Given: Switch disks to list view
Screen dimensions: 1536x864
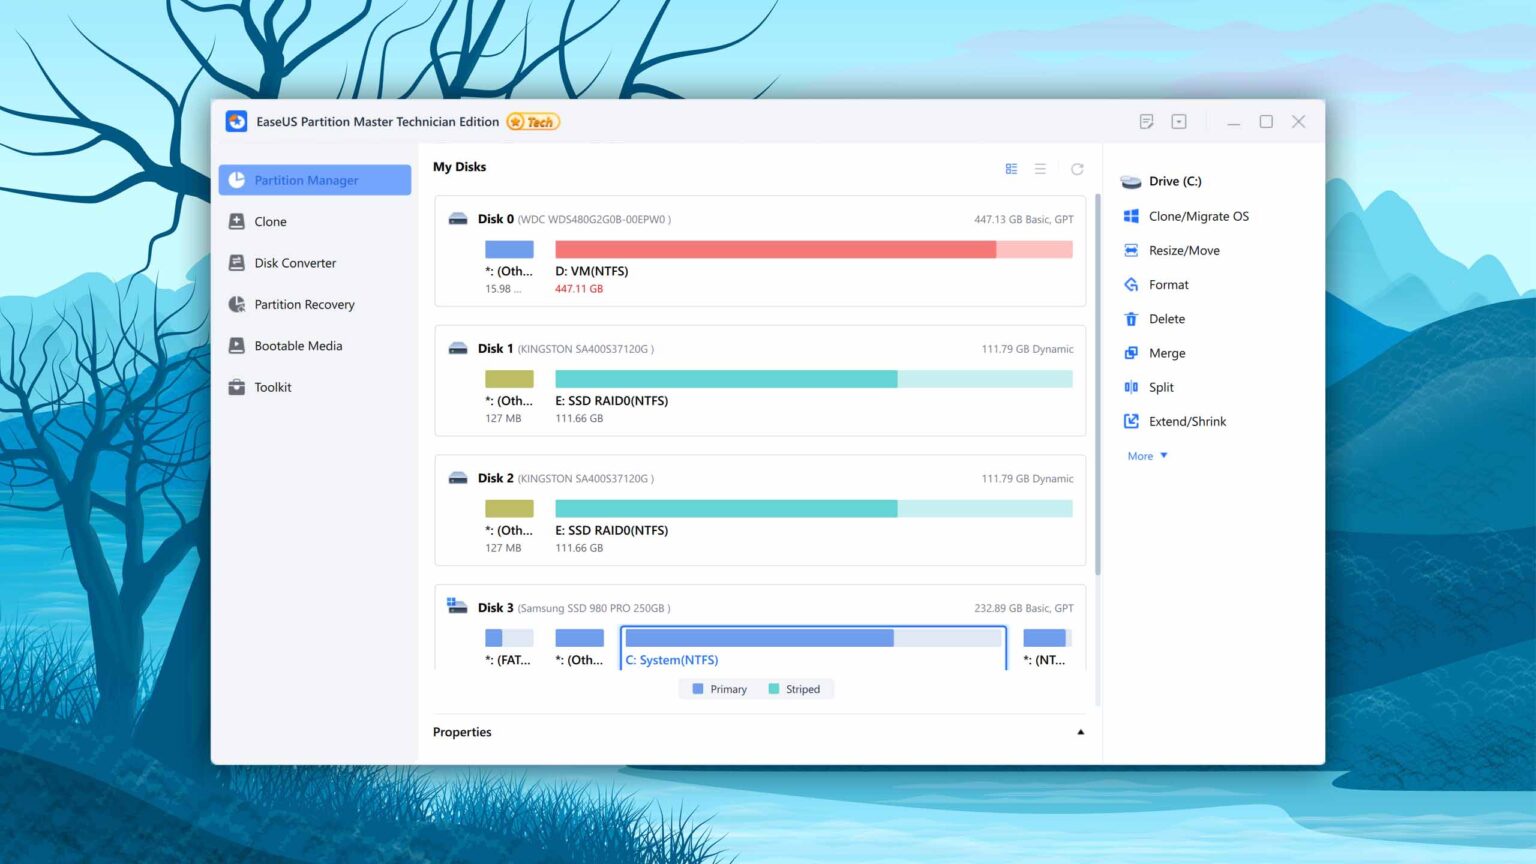Looking at the screenshot, I should click(x=1040, y=168).
